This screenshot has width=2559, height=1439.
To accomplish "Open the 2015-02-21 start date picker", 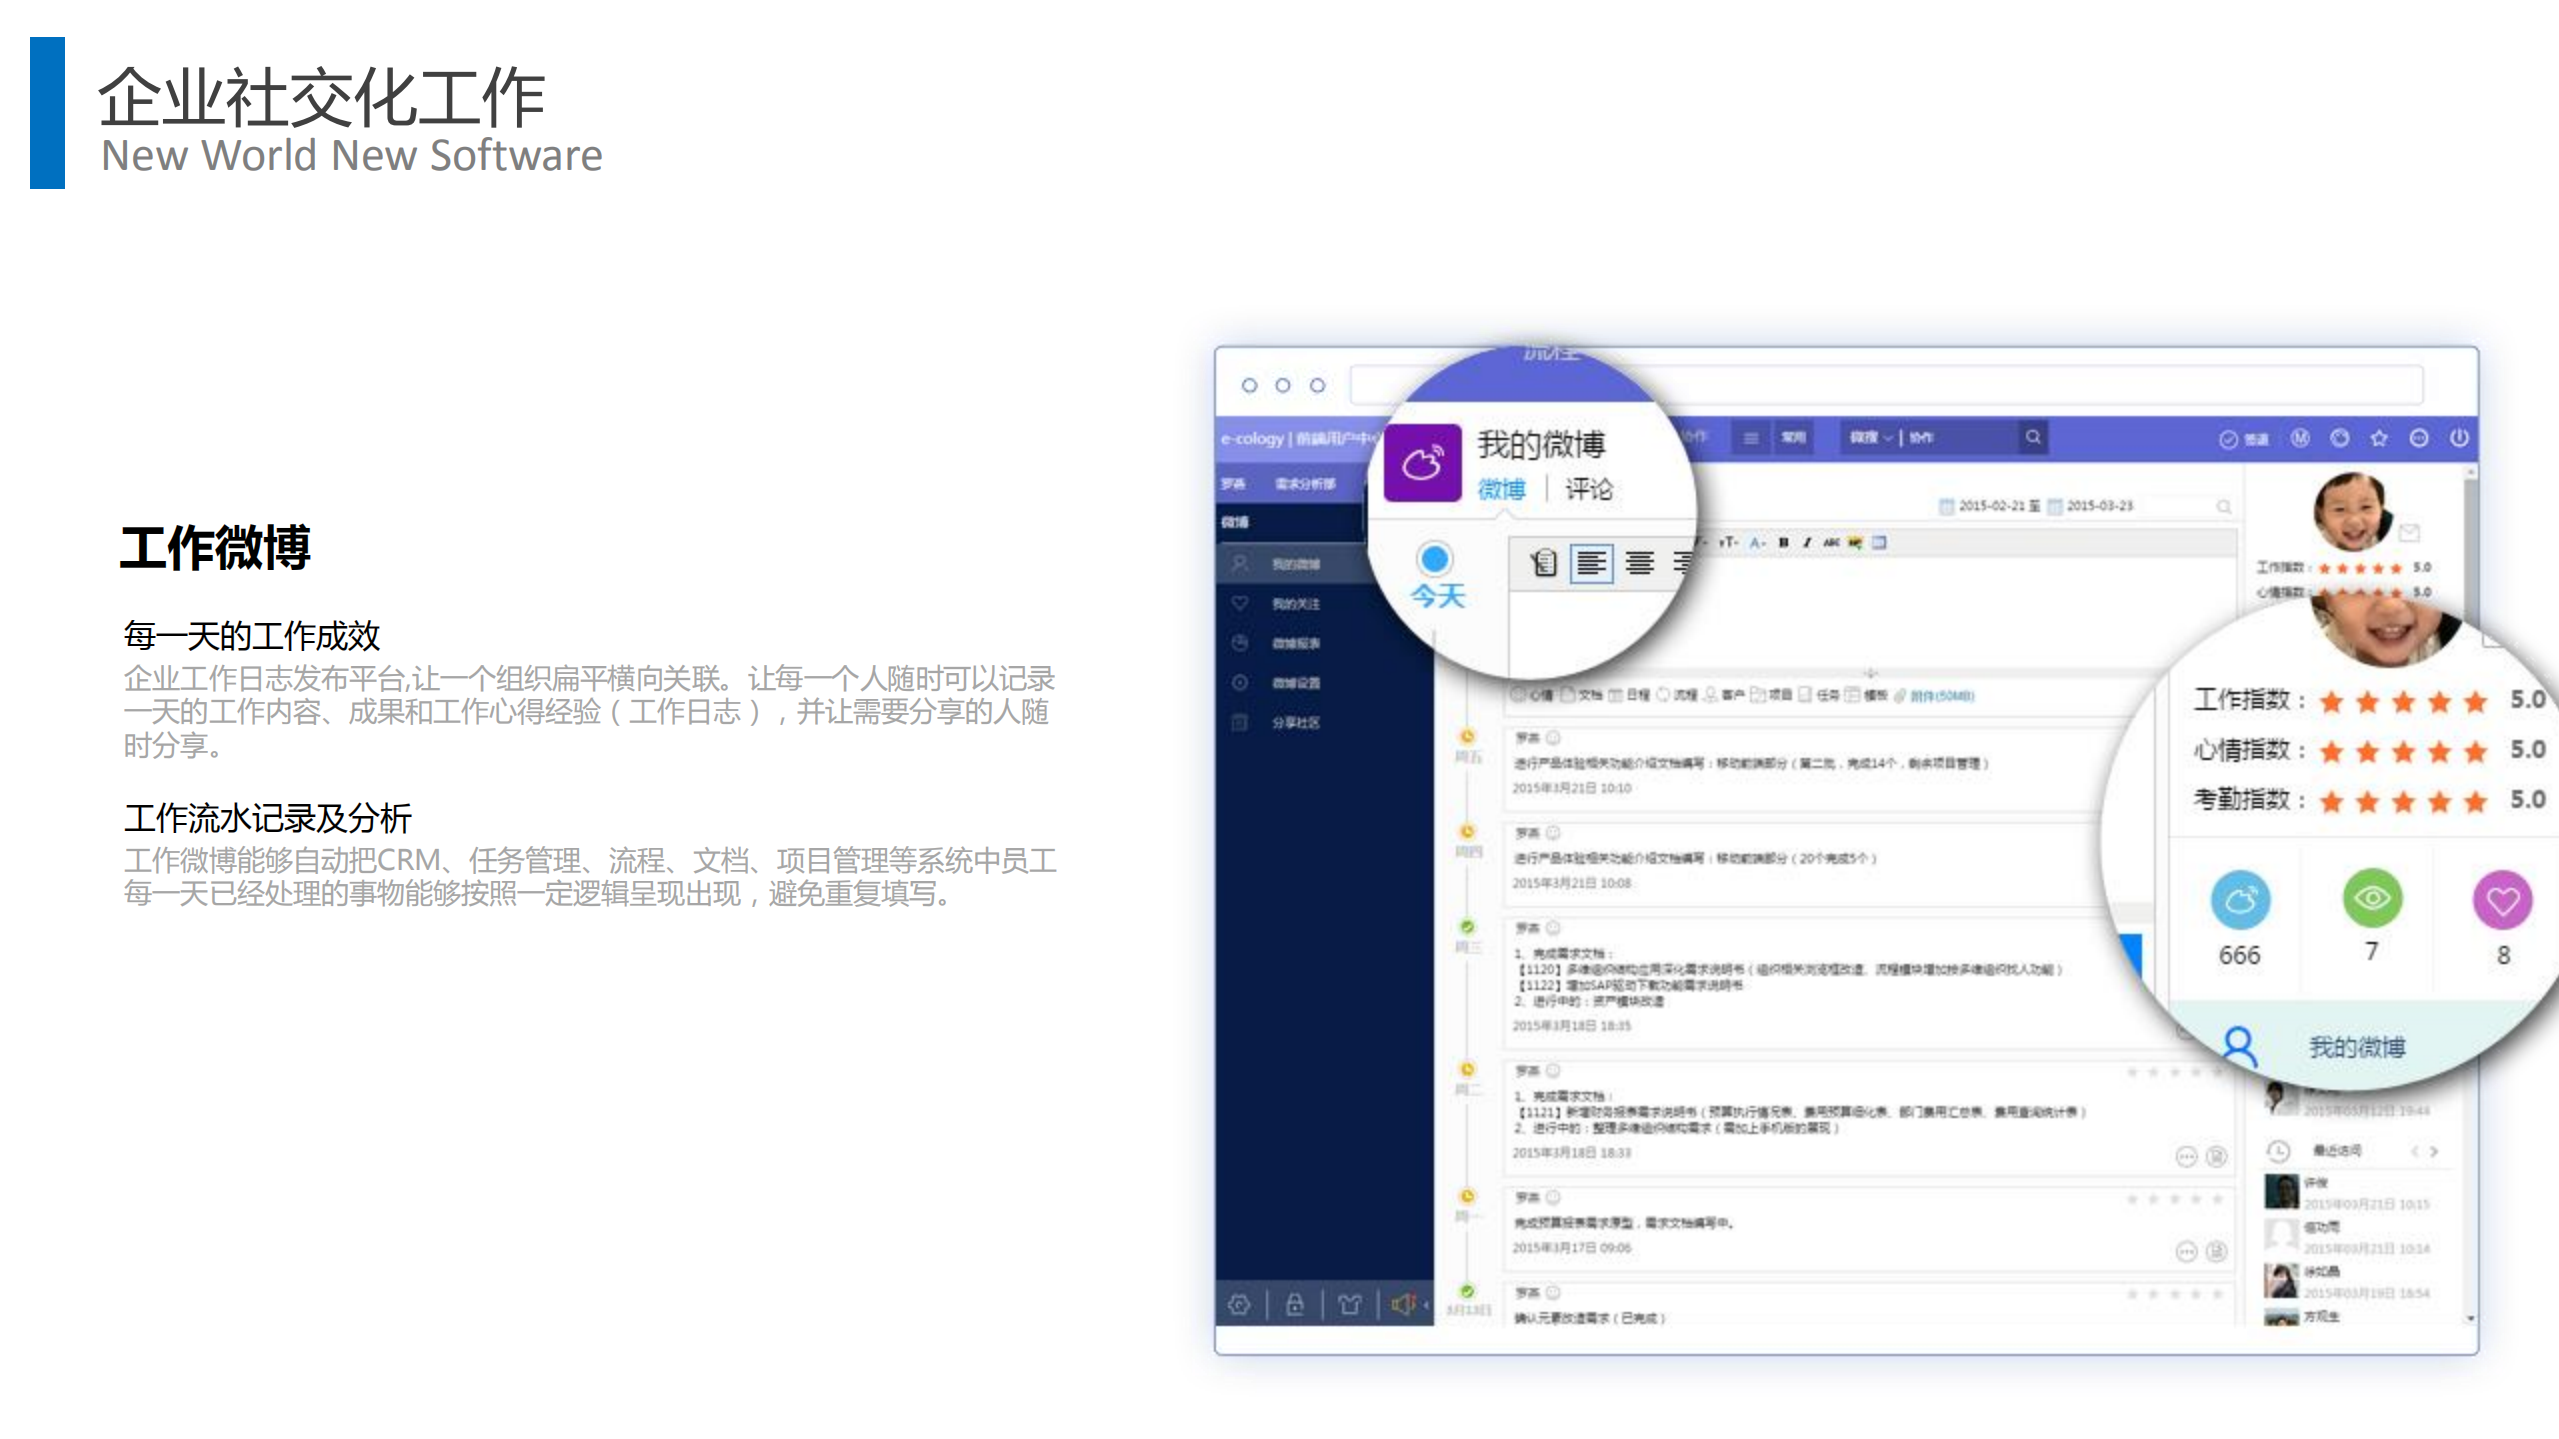I will tap(1990, 507).
